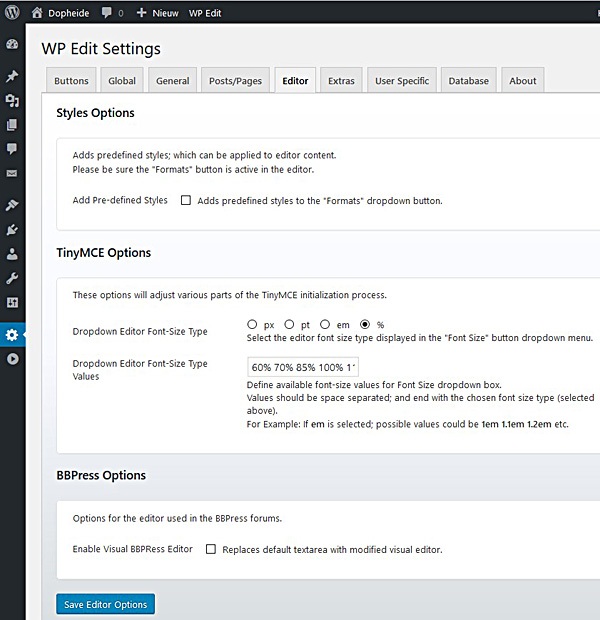Click the "Add Pre-defined Styles" label
This screenshot has width=600, height=620.
pyautogui.click(x=120, y=200)
